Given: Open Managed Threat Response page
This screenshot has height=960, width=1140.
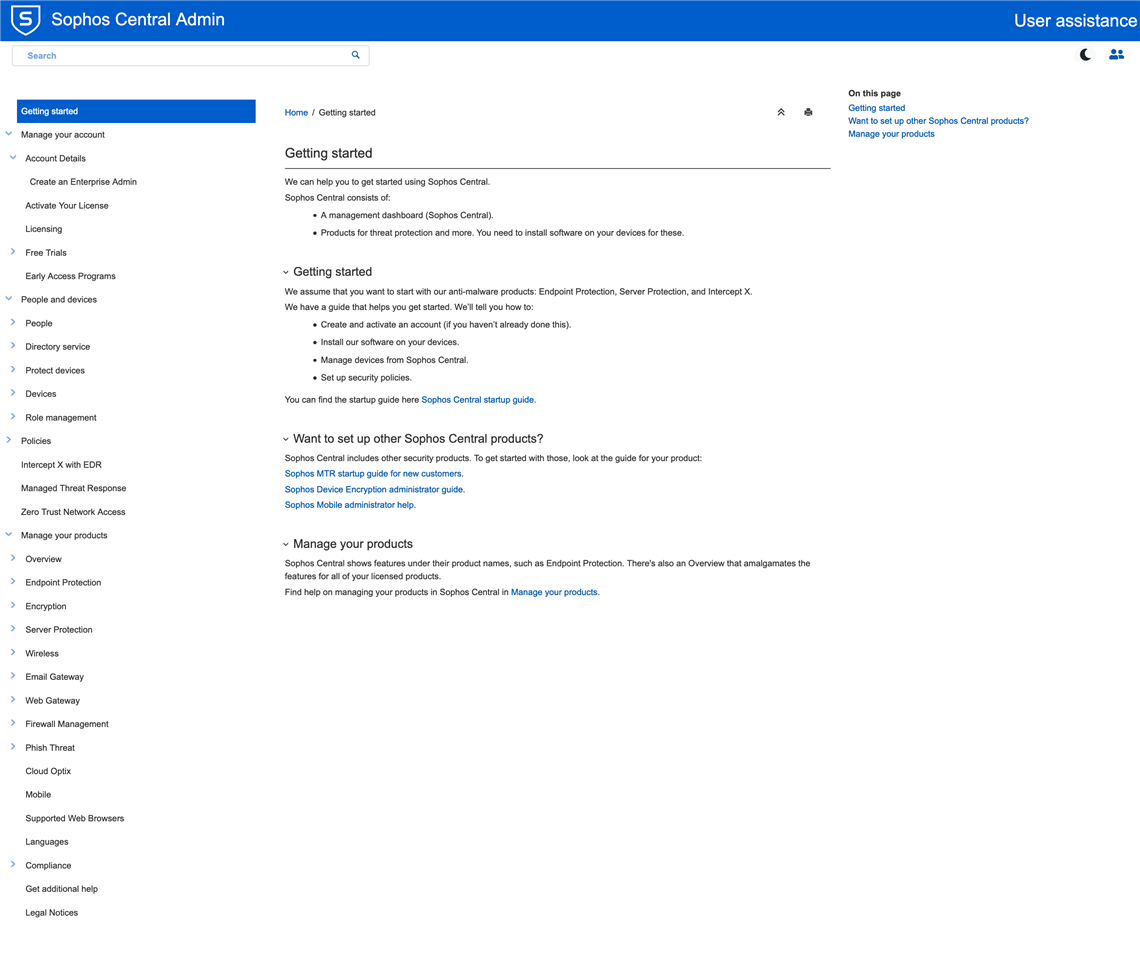Looking at the screenshot, I should point(73,488).
